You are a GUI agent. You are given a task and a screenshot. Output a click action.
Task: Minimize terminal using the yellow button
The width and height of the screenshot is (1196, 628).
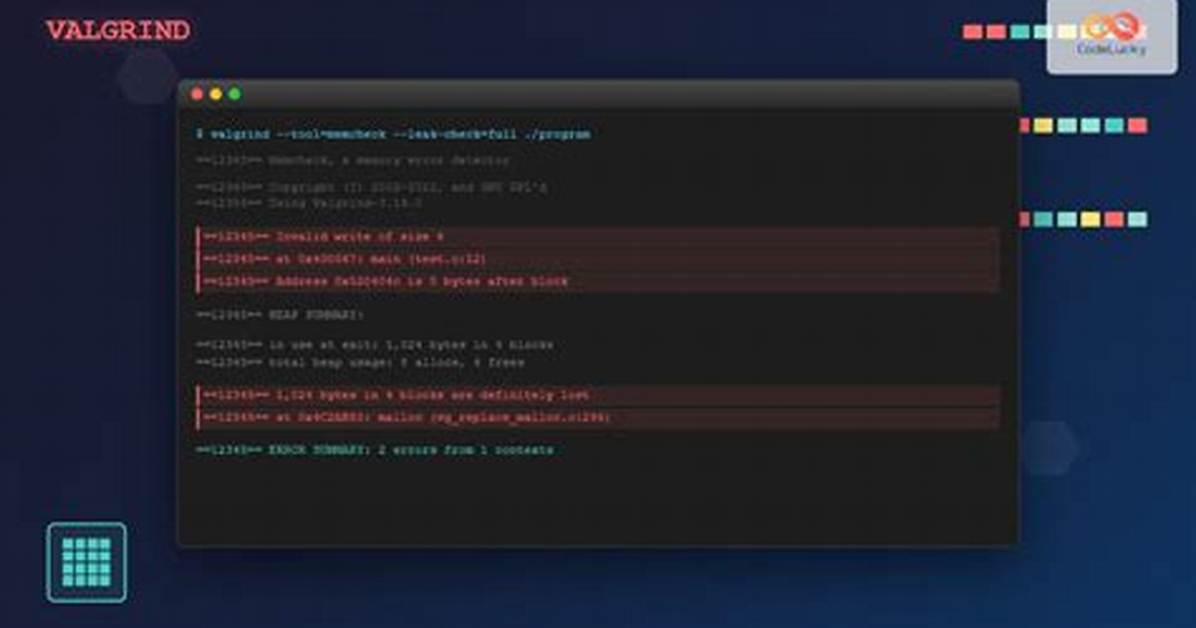216,94
